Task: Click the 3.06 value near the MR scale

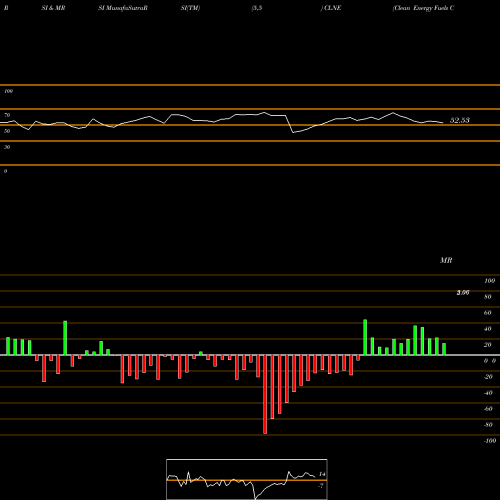Action: pos(463,293)
